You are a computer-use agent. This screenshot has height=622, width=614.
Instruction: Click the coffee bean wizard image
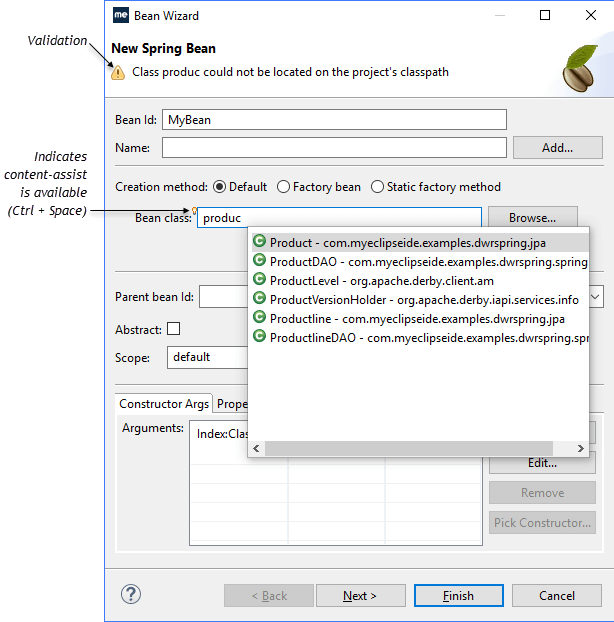pos(580,68)
